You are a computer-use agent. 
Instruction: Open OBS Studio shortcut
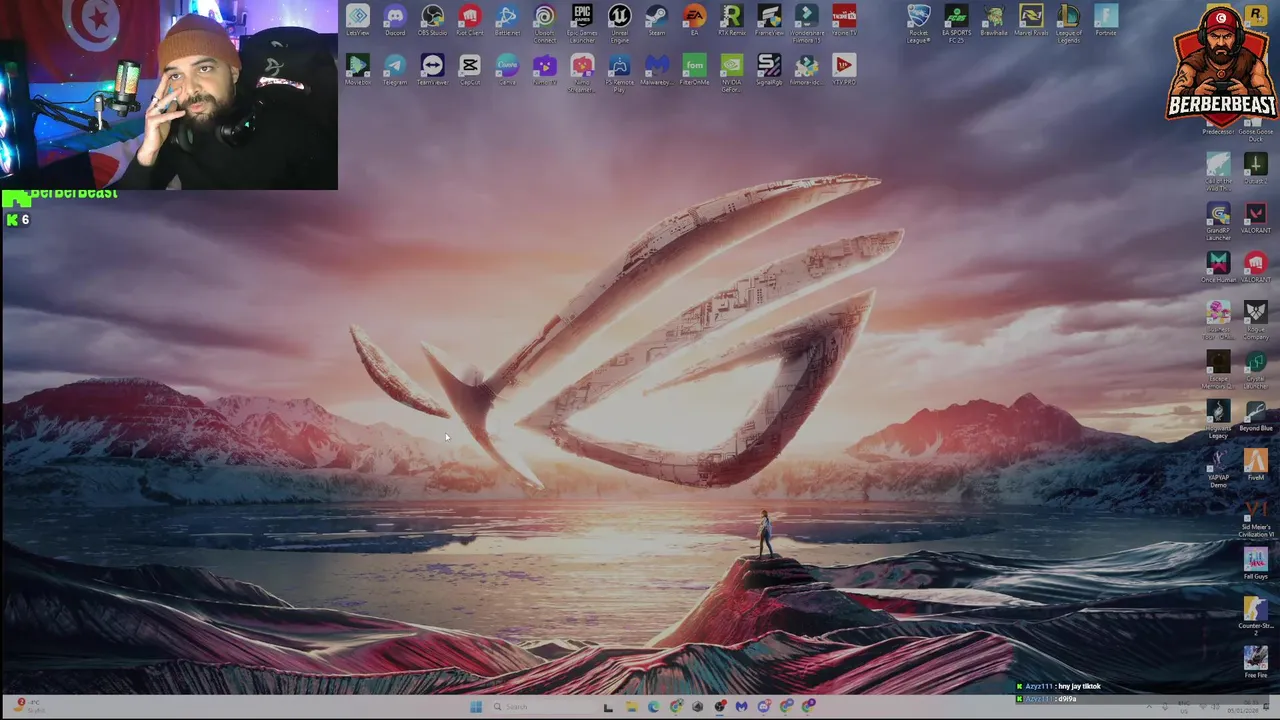[432, 20]
